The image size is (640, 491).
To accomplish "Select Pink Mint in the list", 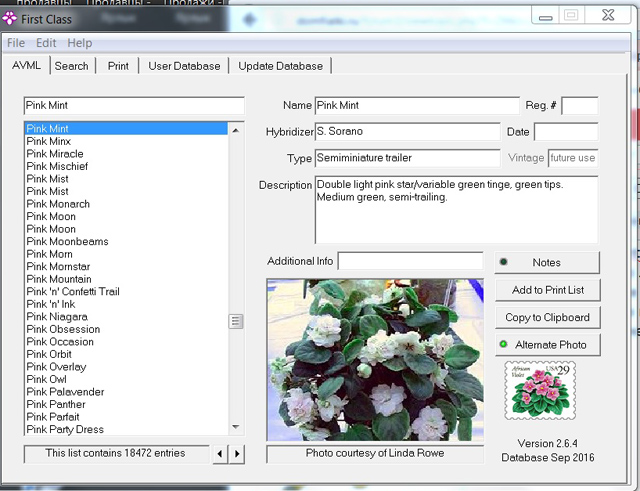I will click(126, 129).
